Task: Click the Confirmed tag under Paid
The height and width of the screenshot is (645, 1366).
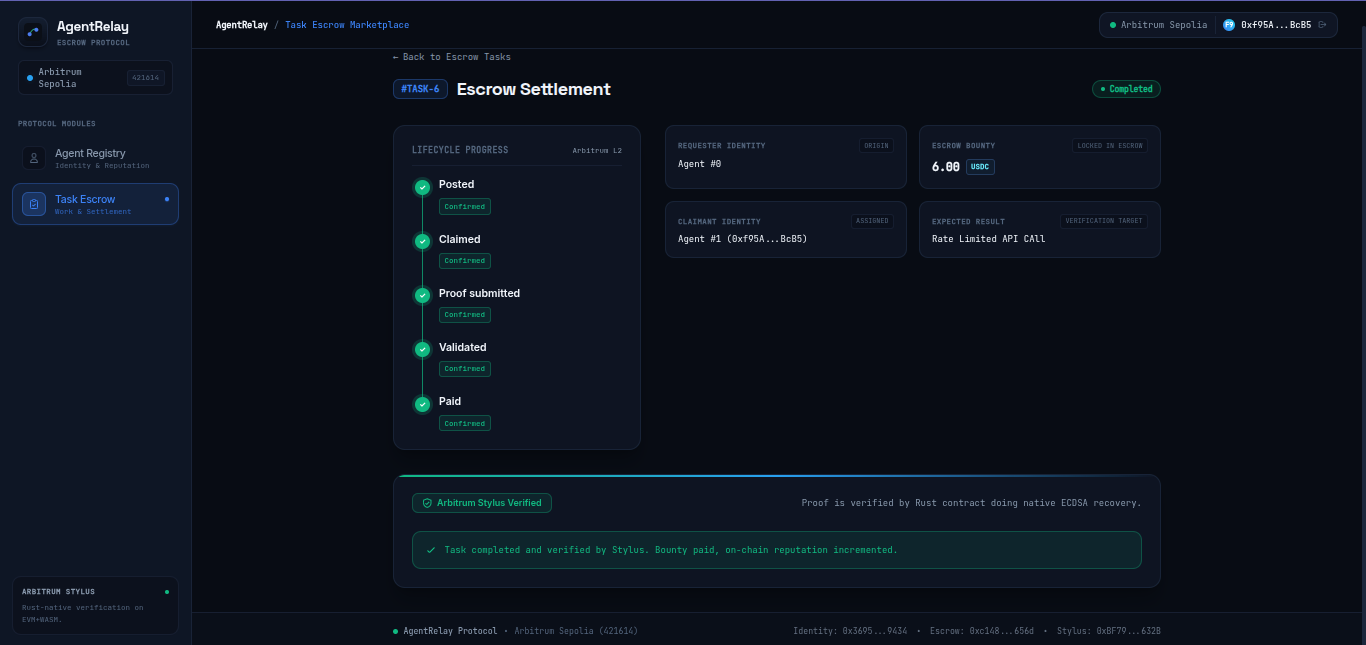Action: click(x=465, y=424)
